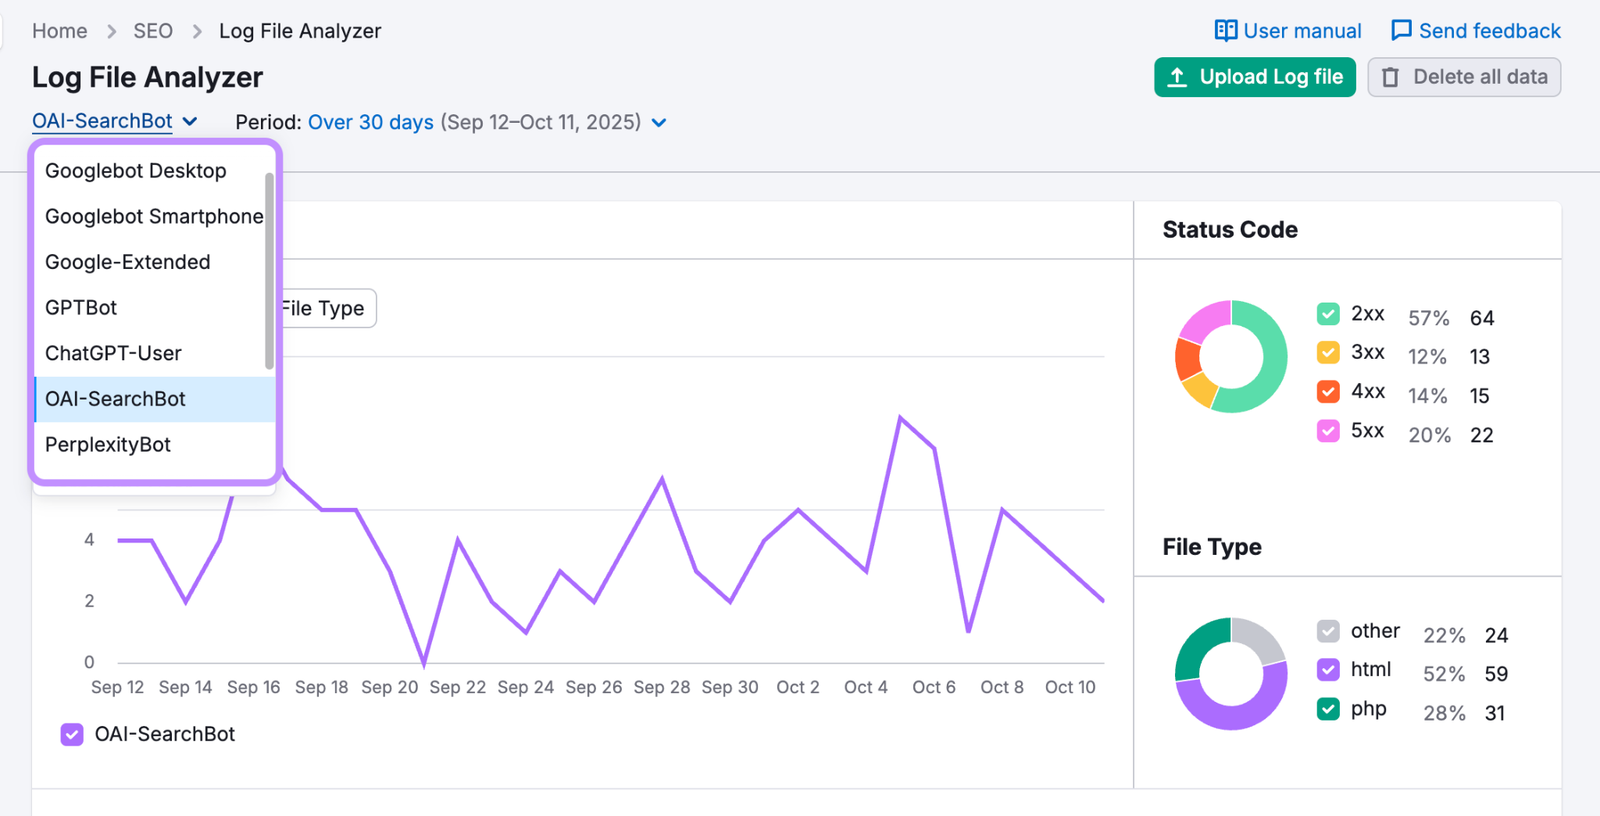Pick PerplexityBot from the bot list
1600x816 pixels.
click(155, 445)
